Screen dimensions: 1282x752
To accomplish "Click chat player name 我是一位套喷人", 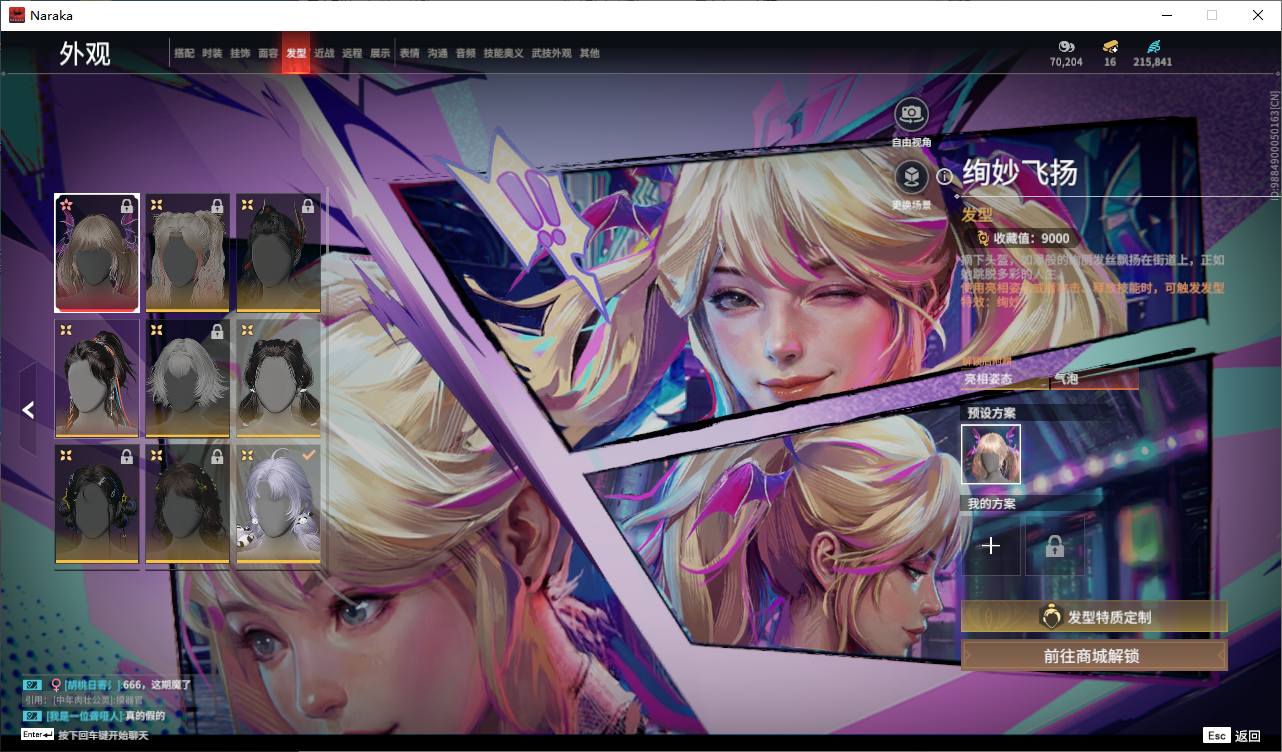I will (86, 715).
